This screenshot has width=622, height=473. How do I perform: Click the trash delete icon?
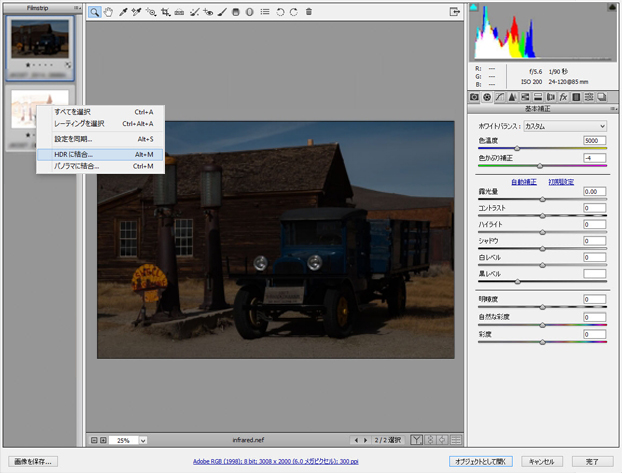coord(309,12)
